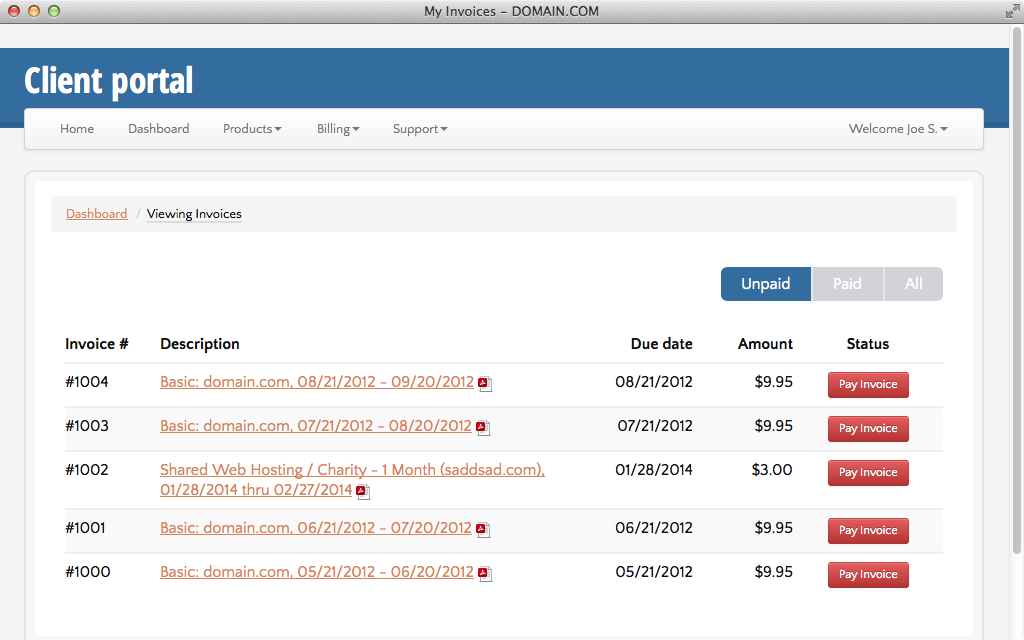Expand the Billing dropdown menu
Screen dimensions: 1024x640
point(338,129)
